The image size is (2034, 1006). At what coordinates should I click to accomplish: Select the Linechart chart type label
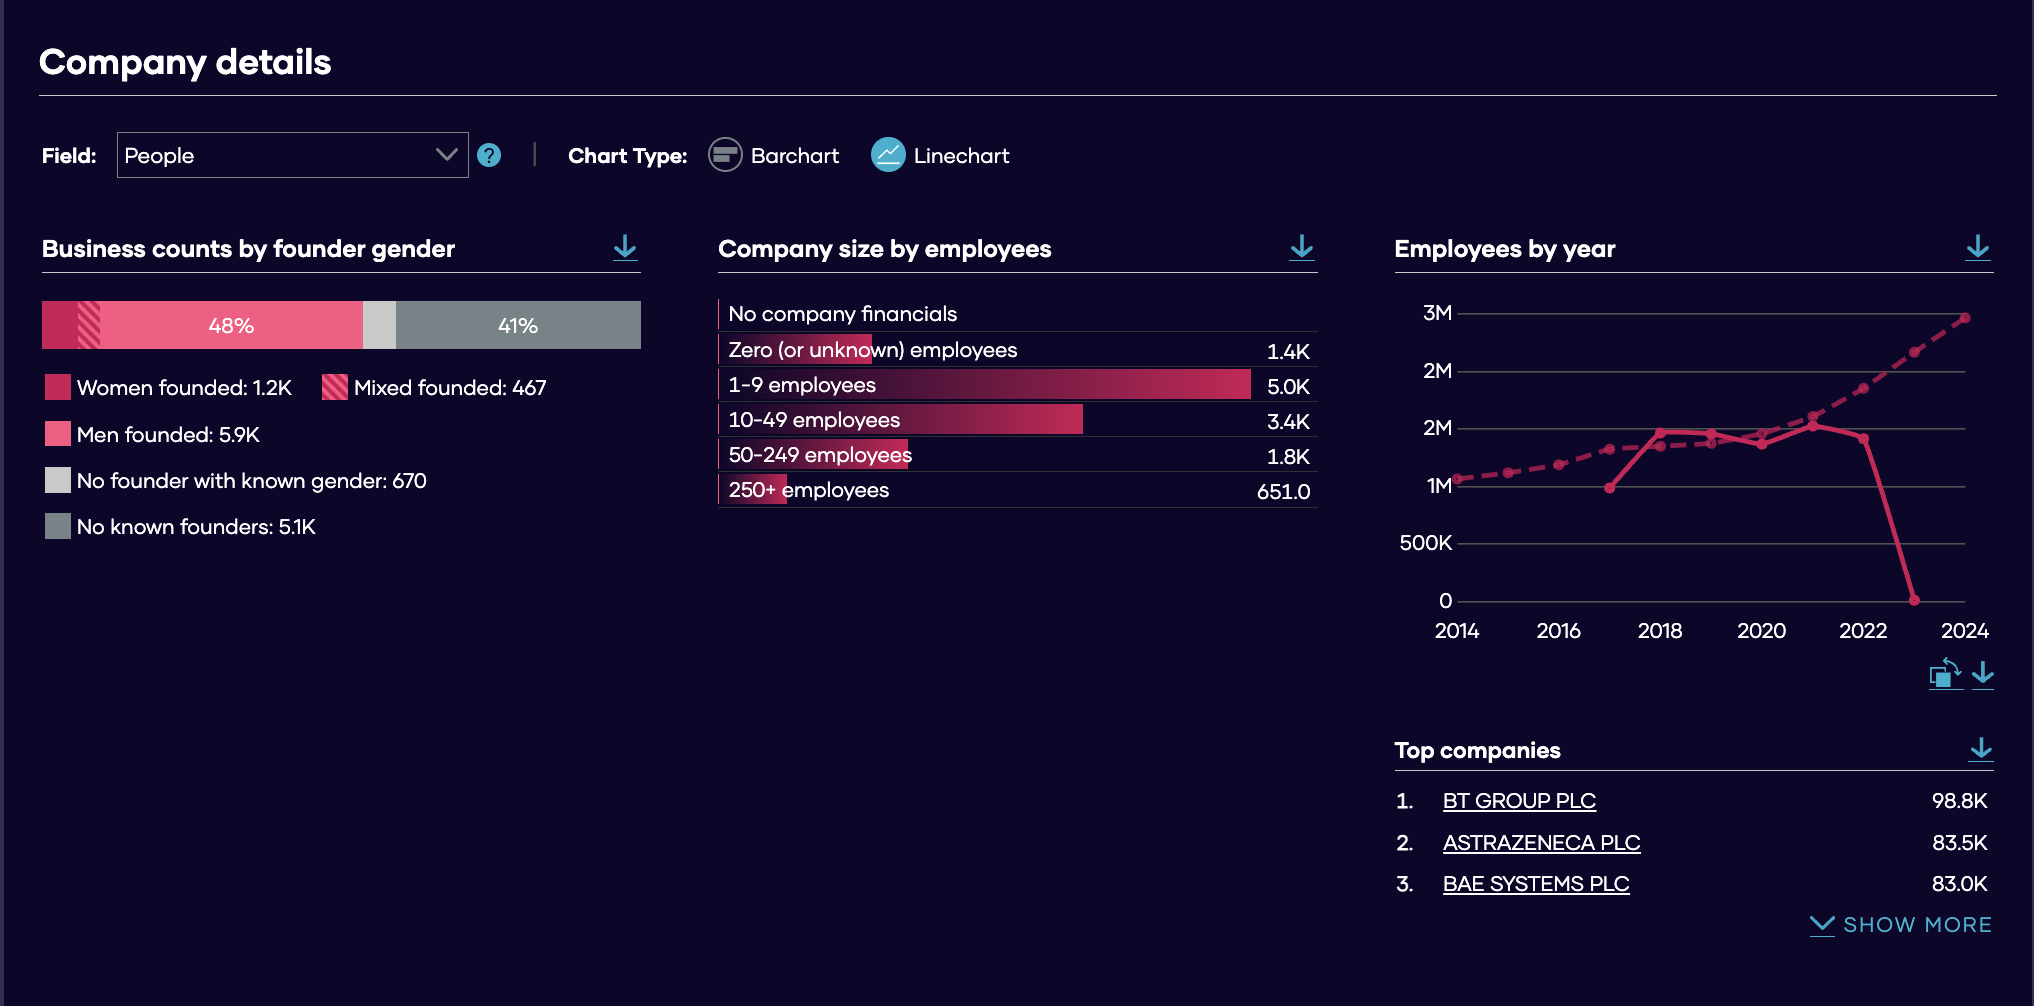point(961,156)
